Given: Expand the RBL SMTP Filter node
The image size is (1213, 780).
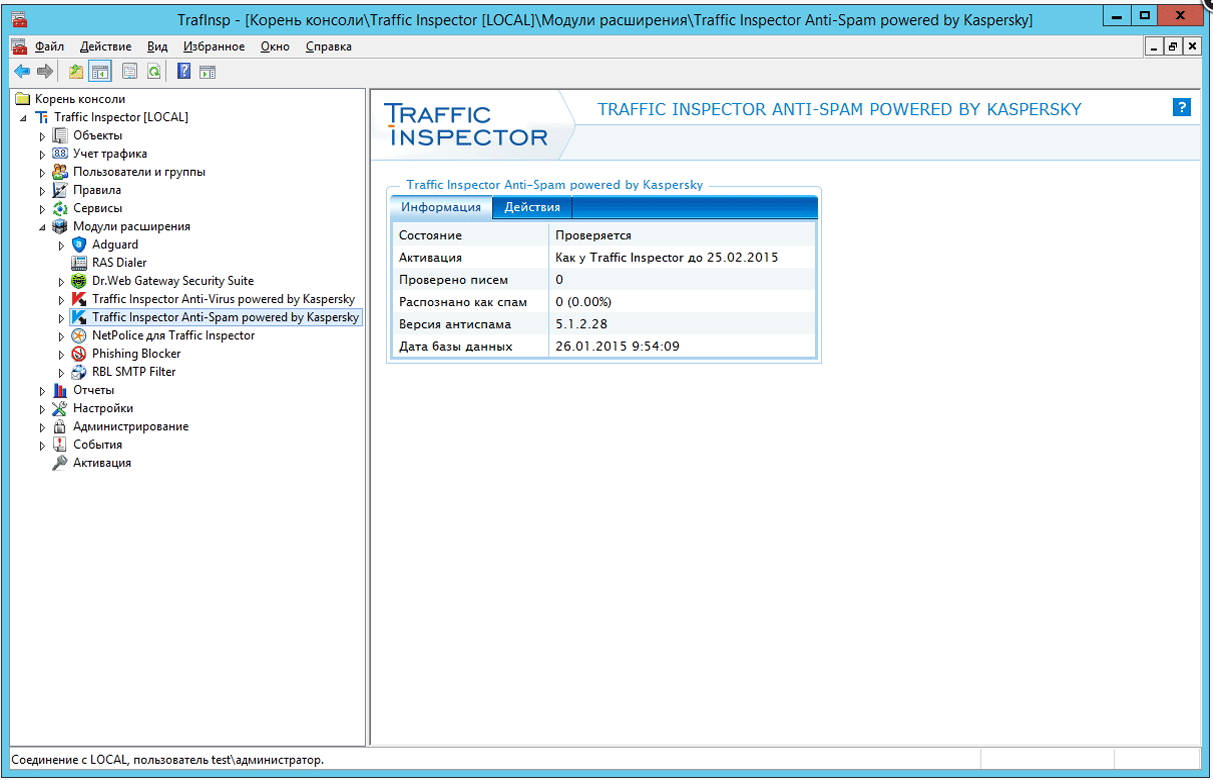Looking at the screenshot, I should click(62, 372).
